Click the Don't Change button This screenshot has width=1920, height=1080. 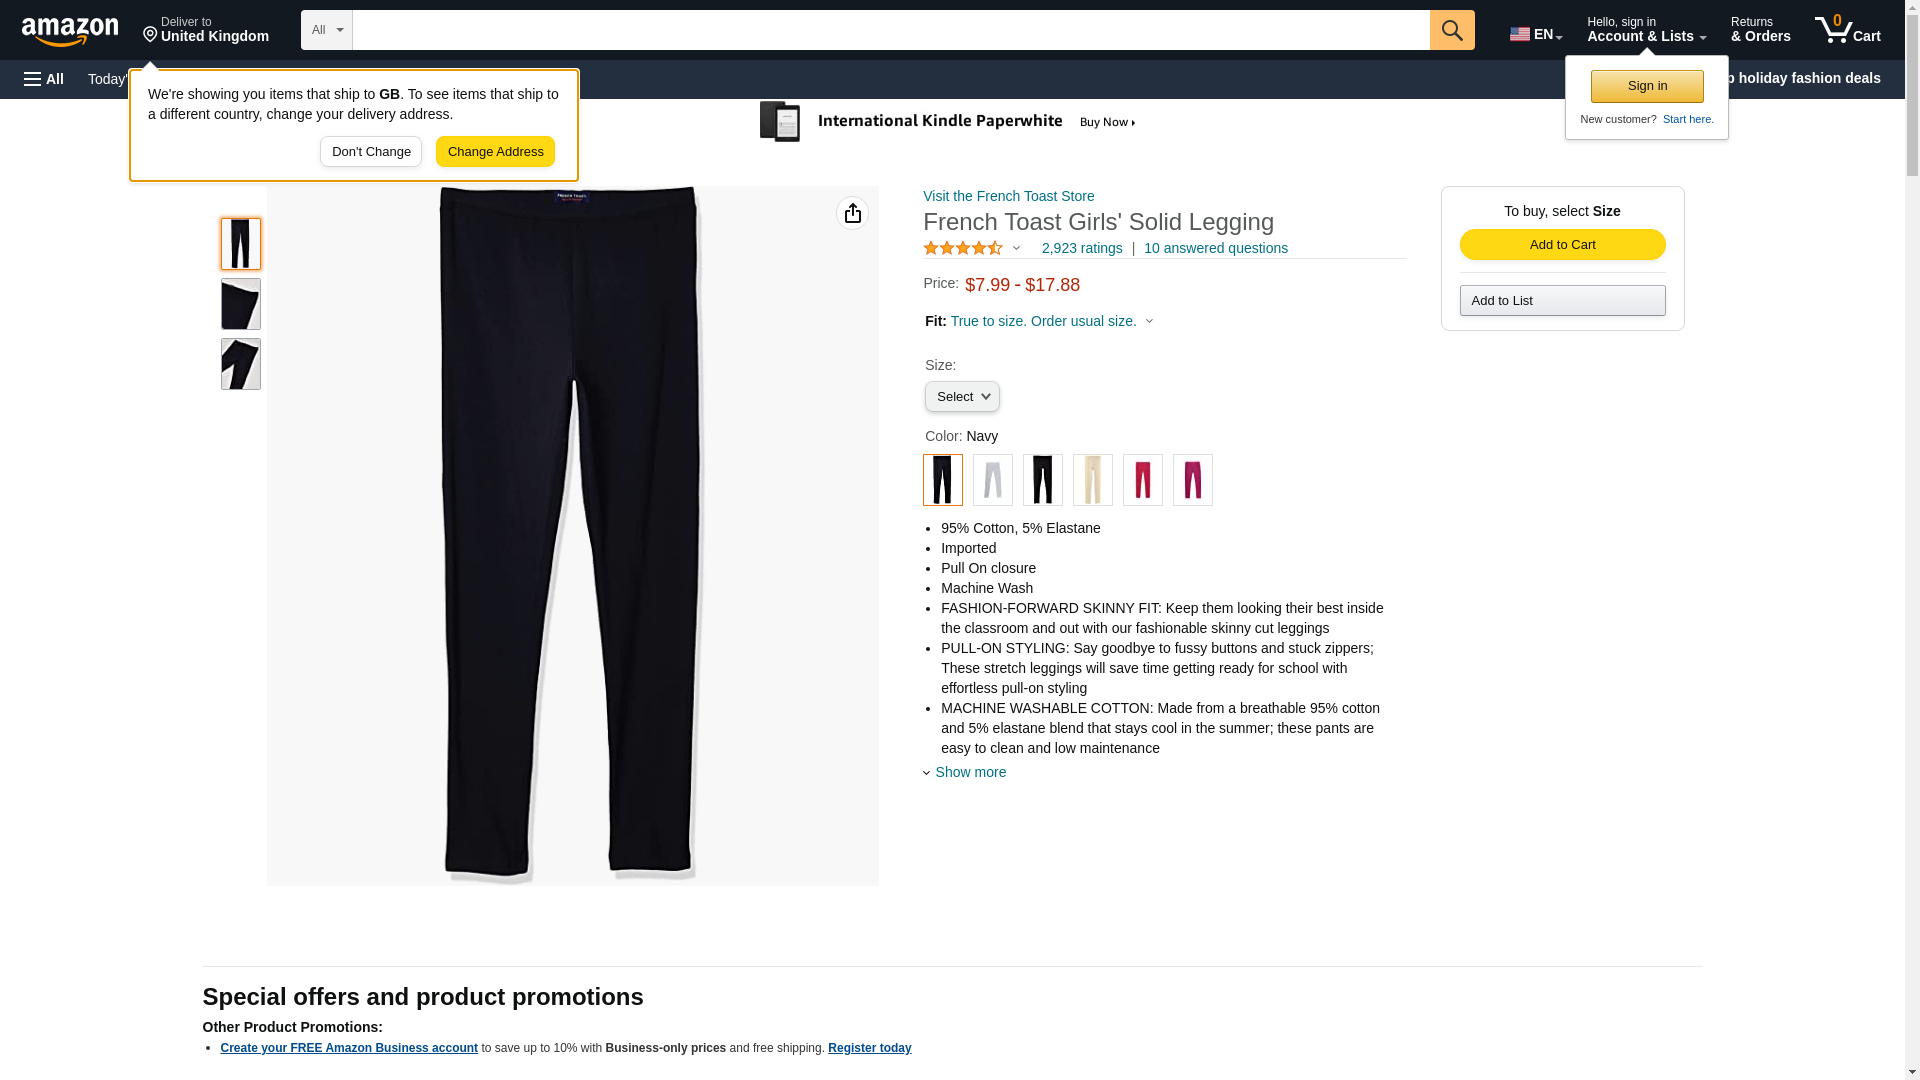(371, 152)
